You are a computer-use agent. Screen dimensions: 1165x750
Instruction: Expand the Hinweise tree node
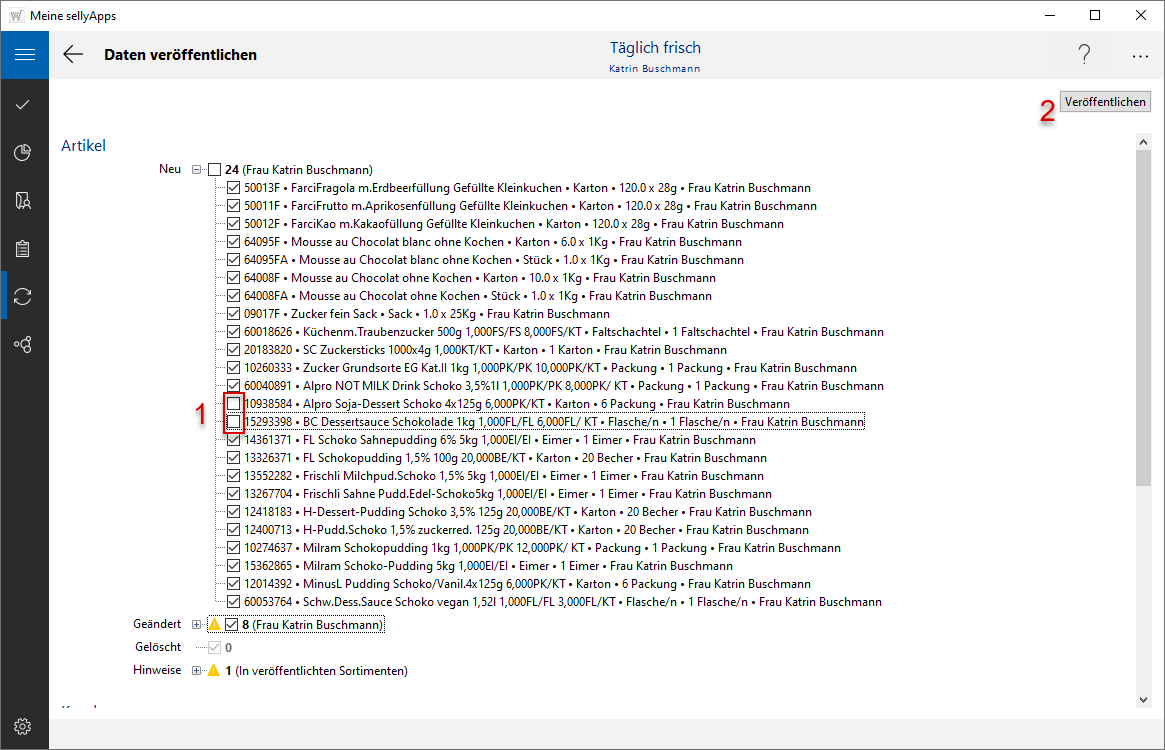(197, 671)
